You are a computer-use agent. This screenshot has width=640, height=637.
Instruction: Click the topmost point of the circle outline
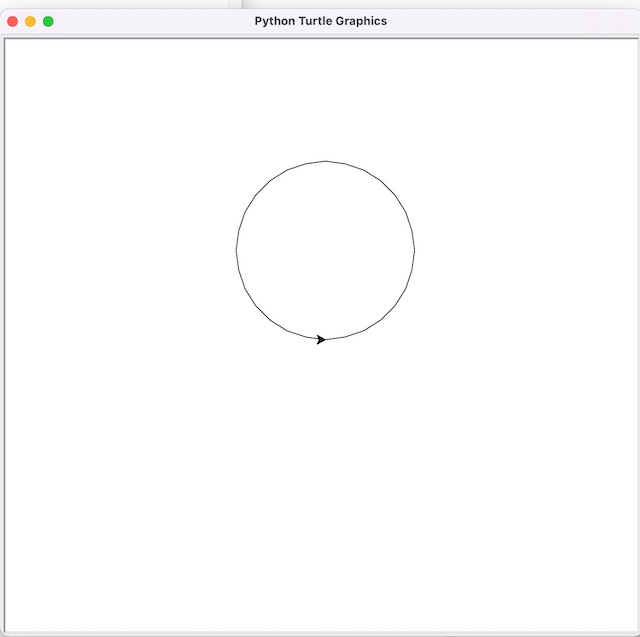326,161
